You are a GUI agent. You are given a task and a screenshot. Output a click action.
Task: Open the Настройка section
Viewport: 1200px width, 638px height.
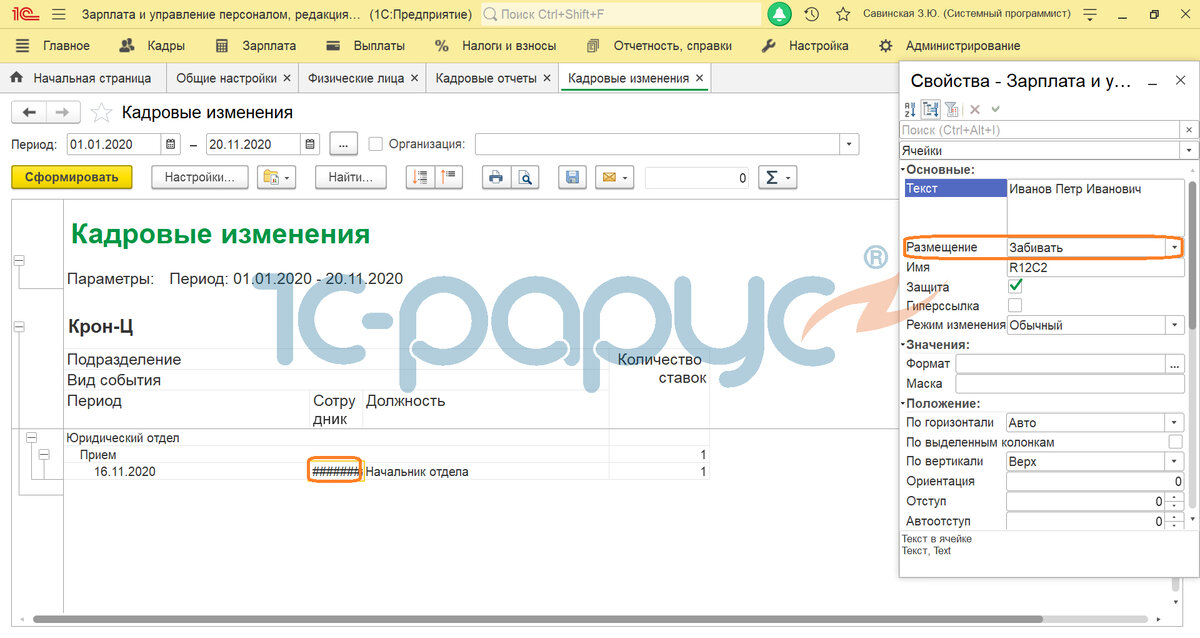[x=805, y=46]
